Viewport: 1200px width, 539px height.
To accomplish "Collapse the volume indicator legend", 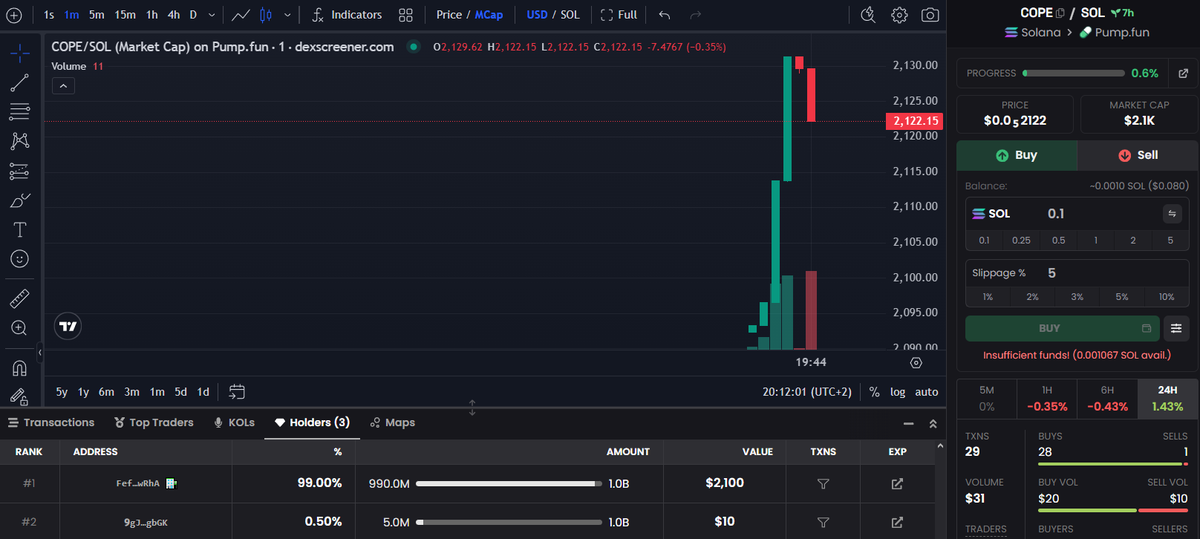I will (62, 86).
